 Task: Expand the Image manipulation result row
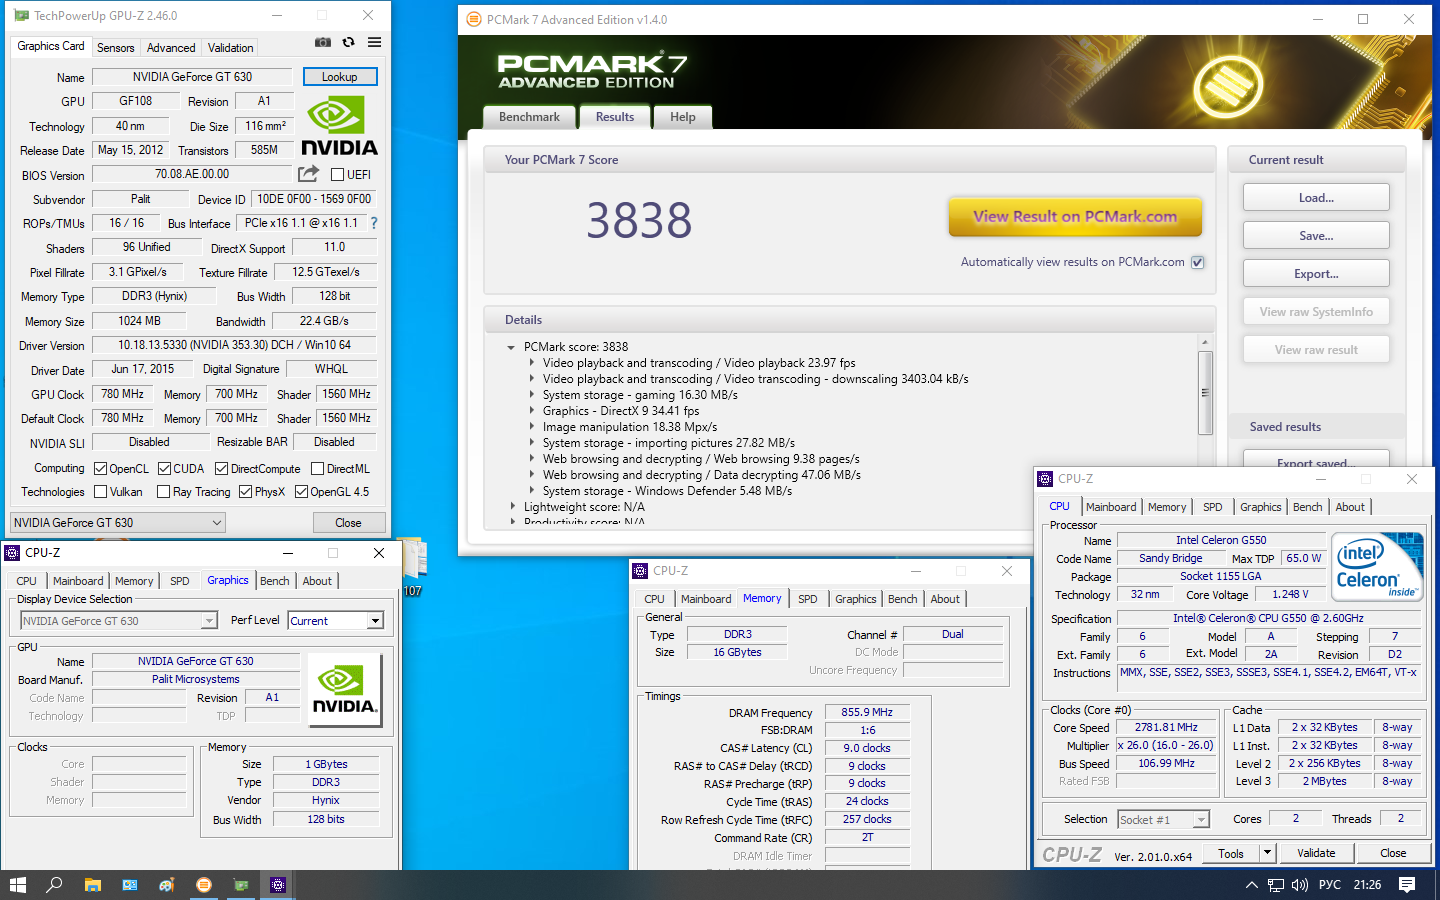pyautogui.click(x=531, y=427)
